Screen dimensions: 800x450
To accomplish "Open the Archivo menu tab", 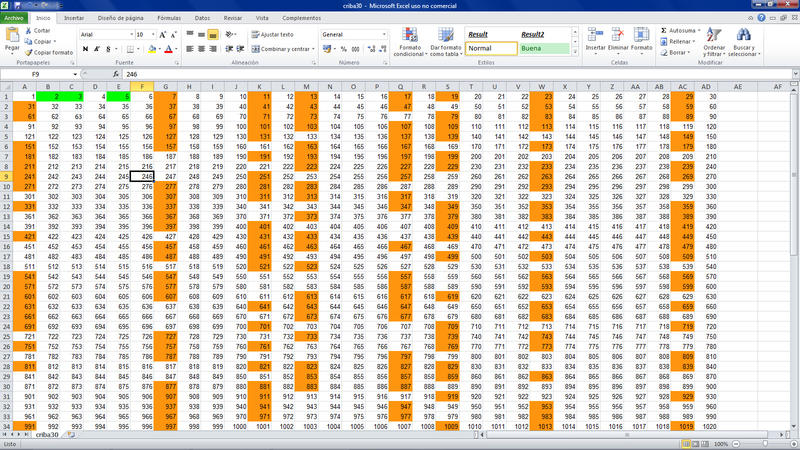I will pos(14,18).
